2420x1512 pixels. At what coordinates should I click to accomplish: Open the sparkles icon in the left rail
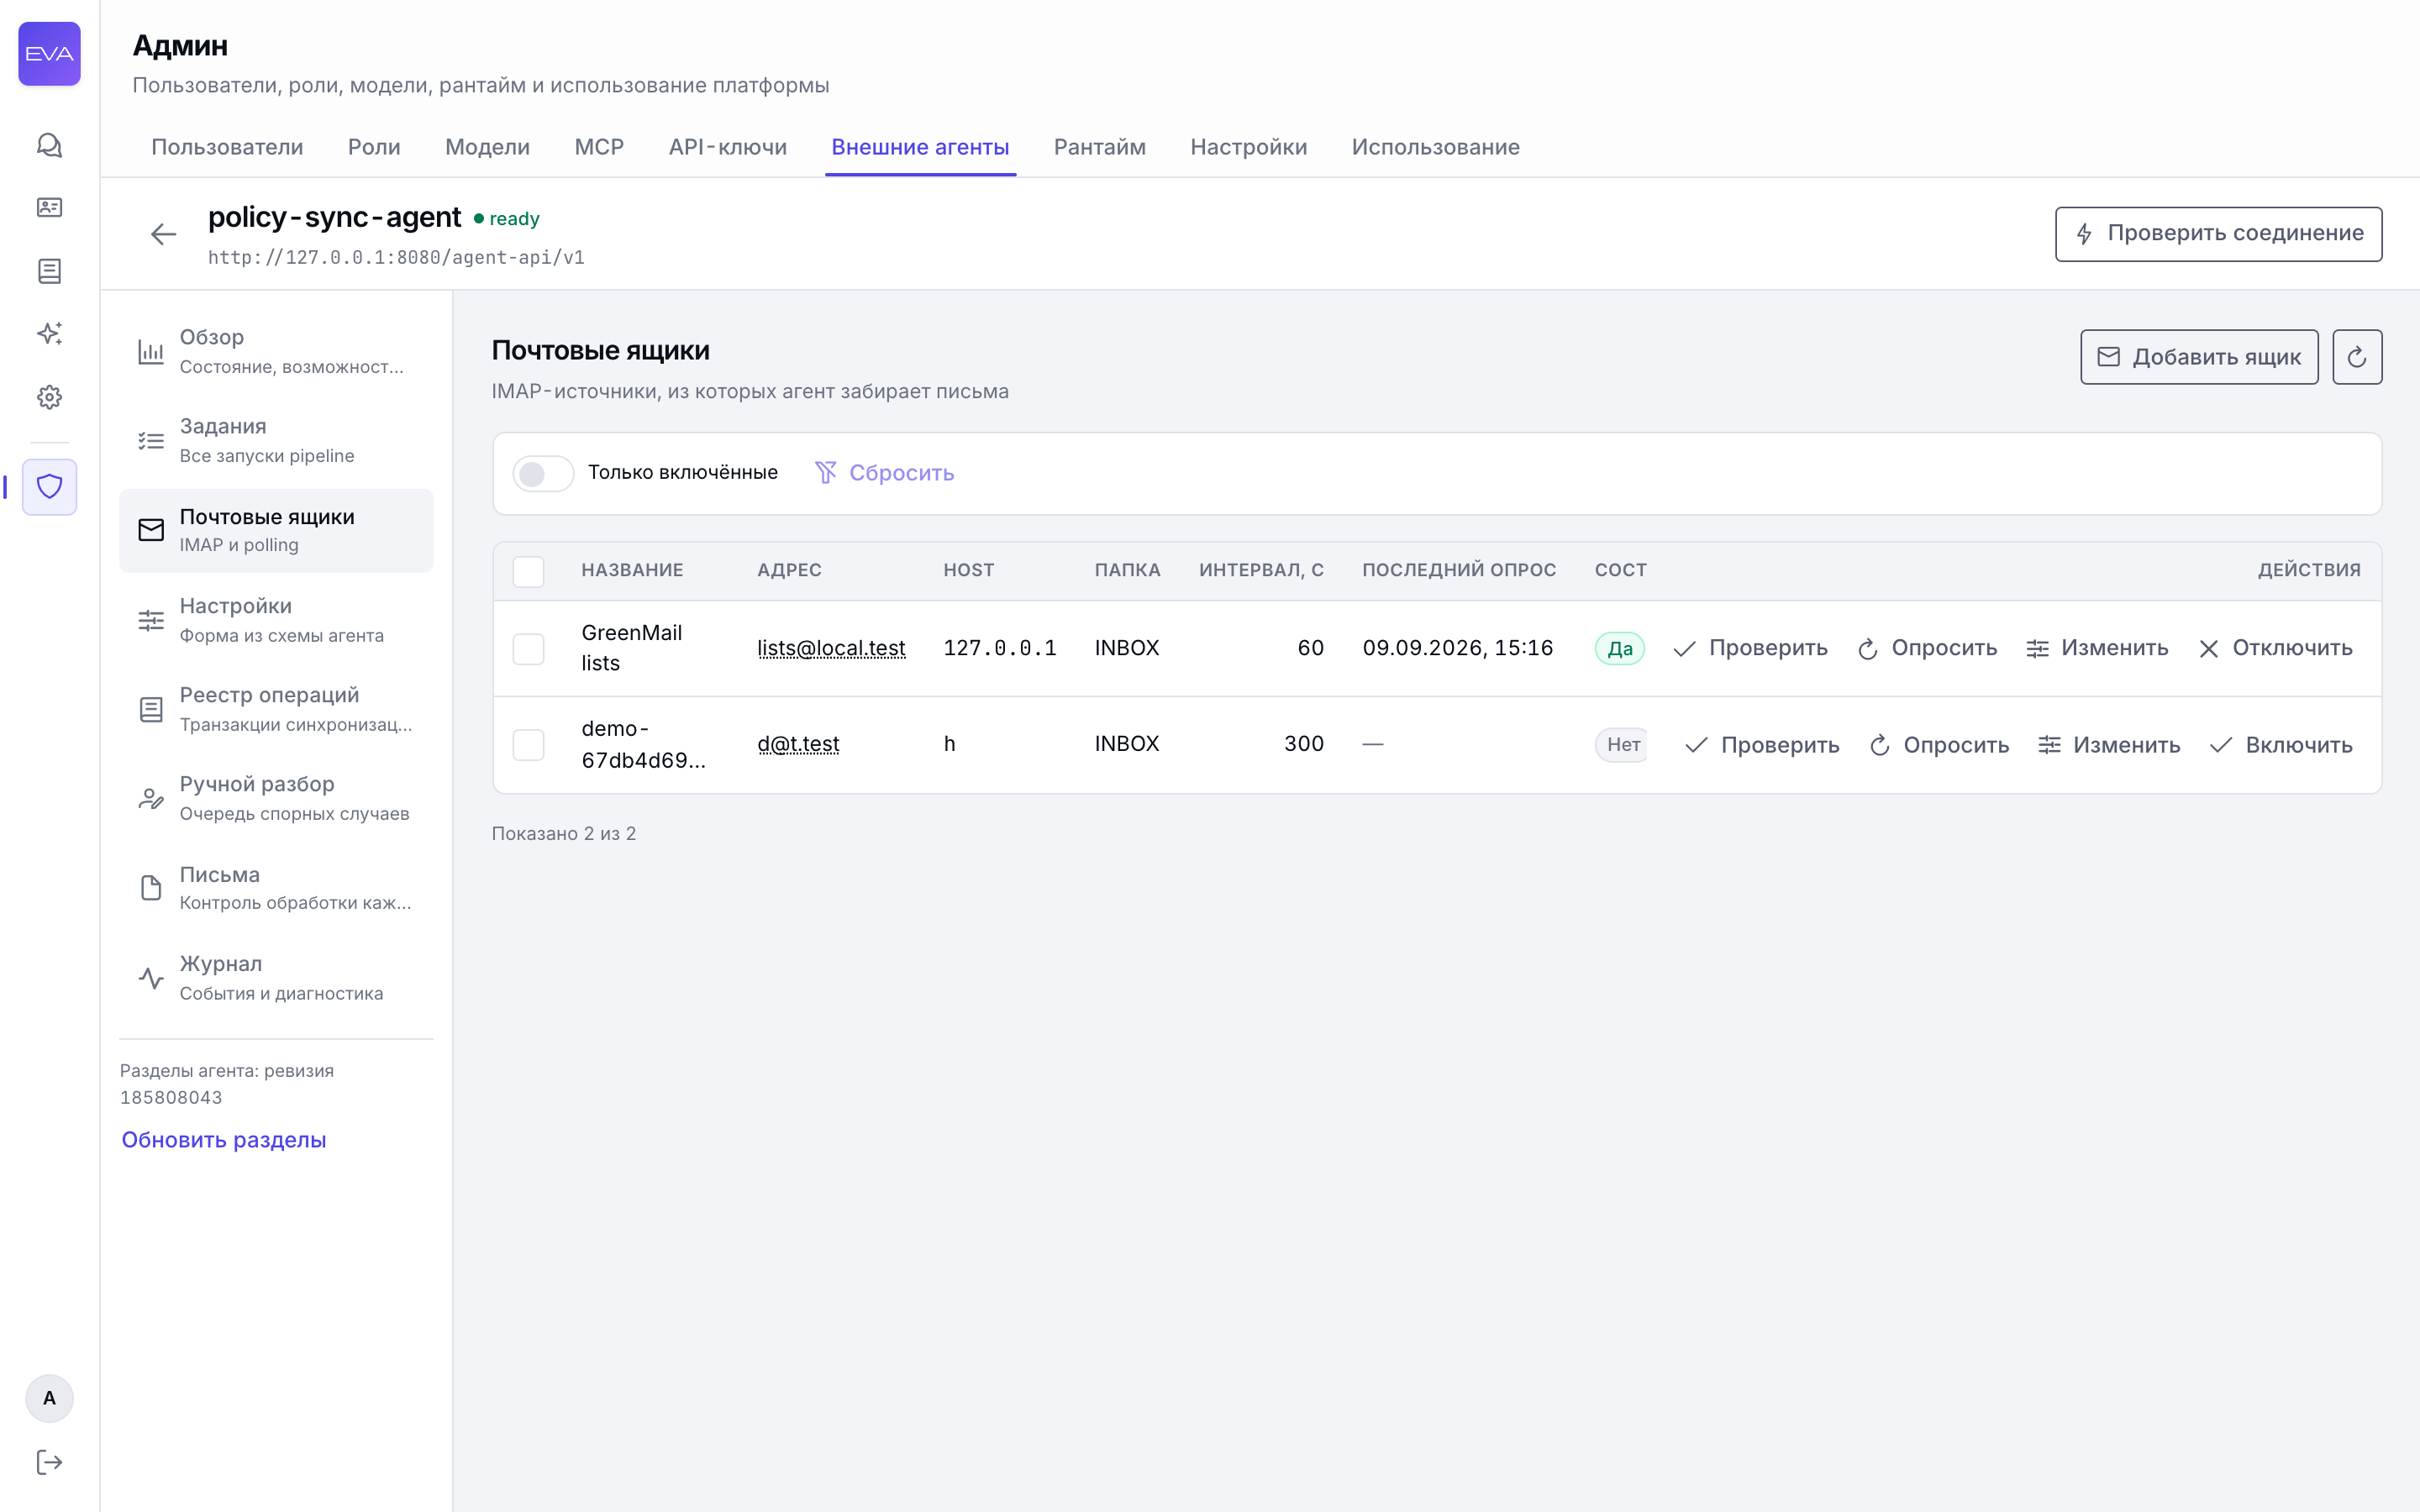point(49,334)
